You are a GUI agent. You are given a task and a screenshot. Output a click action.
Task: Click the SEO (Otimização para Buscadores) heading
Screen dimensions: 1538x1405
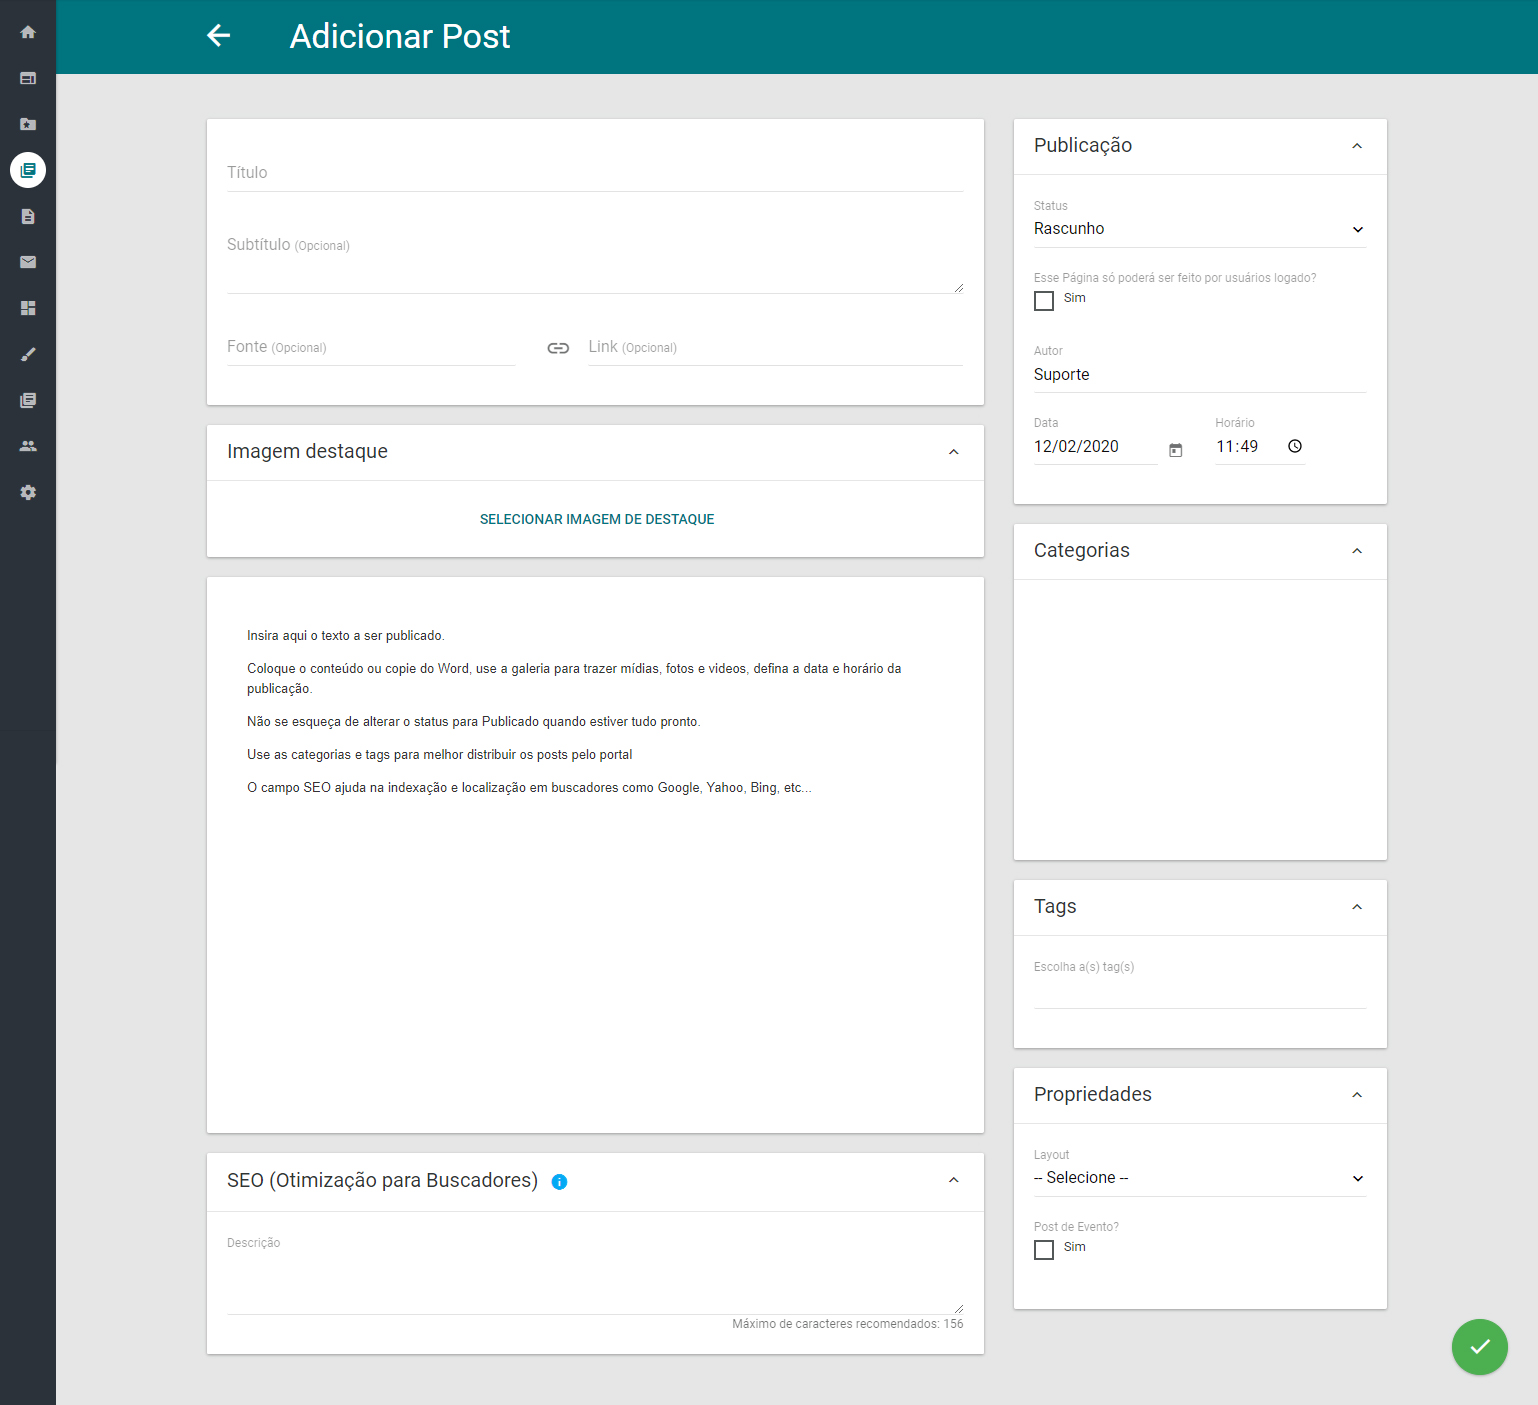[x=382, y=1181]
